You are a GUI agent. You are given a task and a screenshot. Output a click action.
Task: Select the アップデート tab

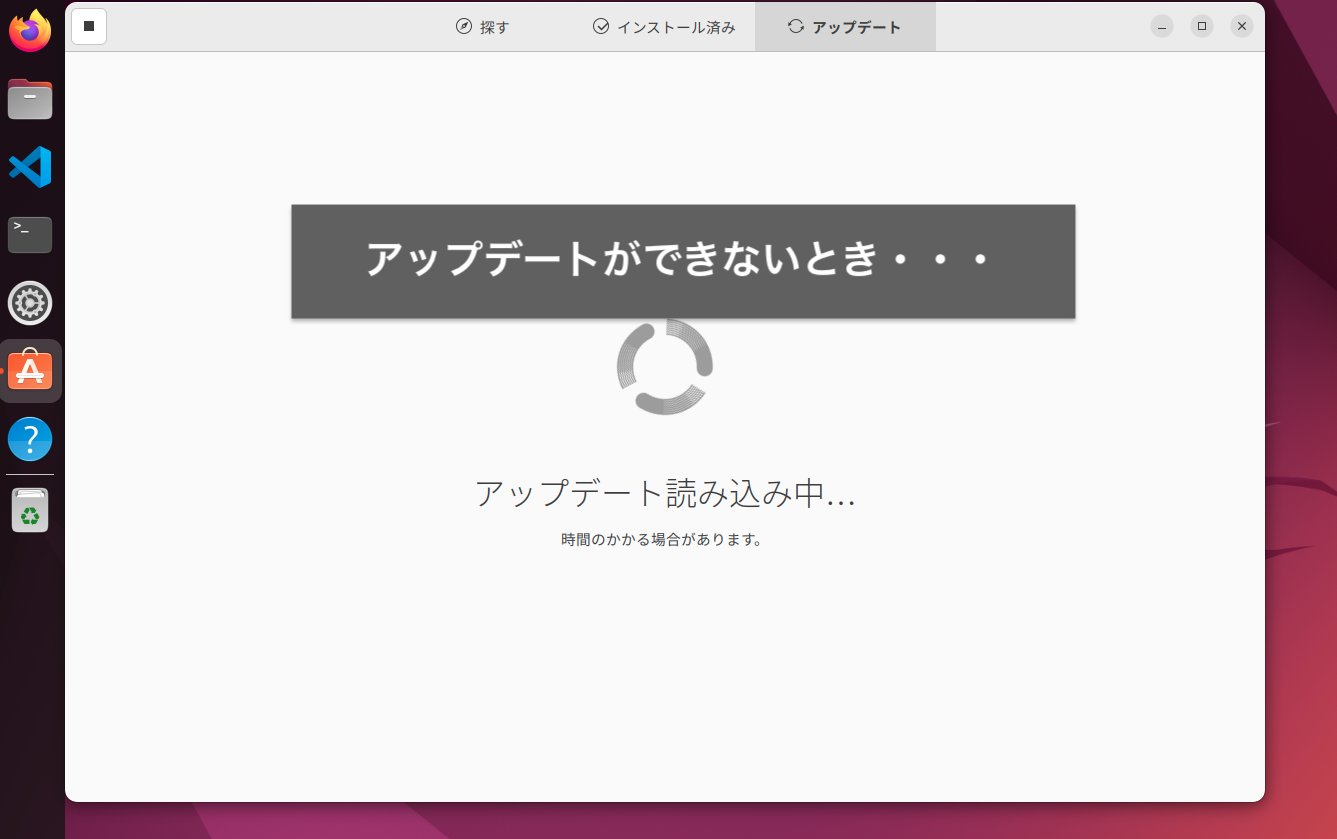click(x=845, y=27)
